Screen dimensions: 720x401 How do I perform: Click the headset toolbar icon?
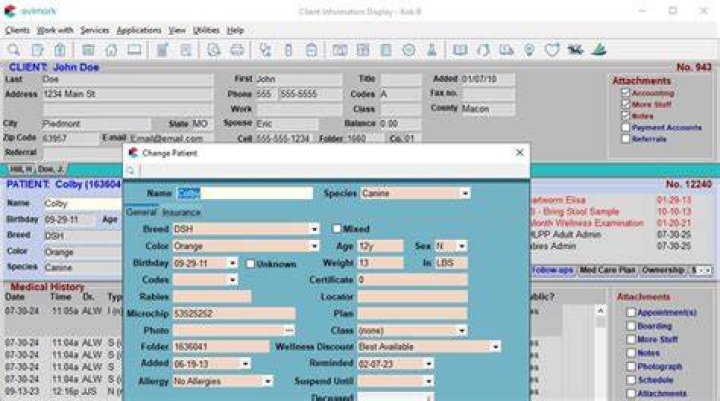(x=483, y=50)
